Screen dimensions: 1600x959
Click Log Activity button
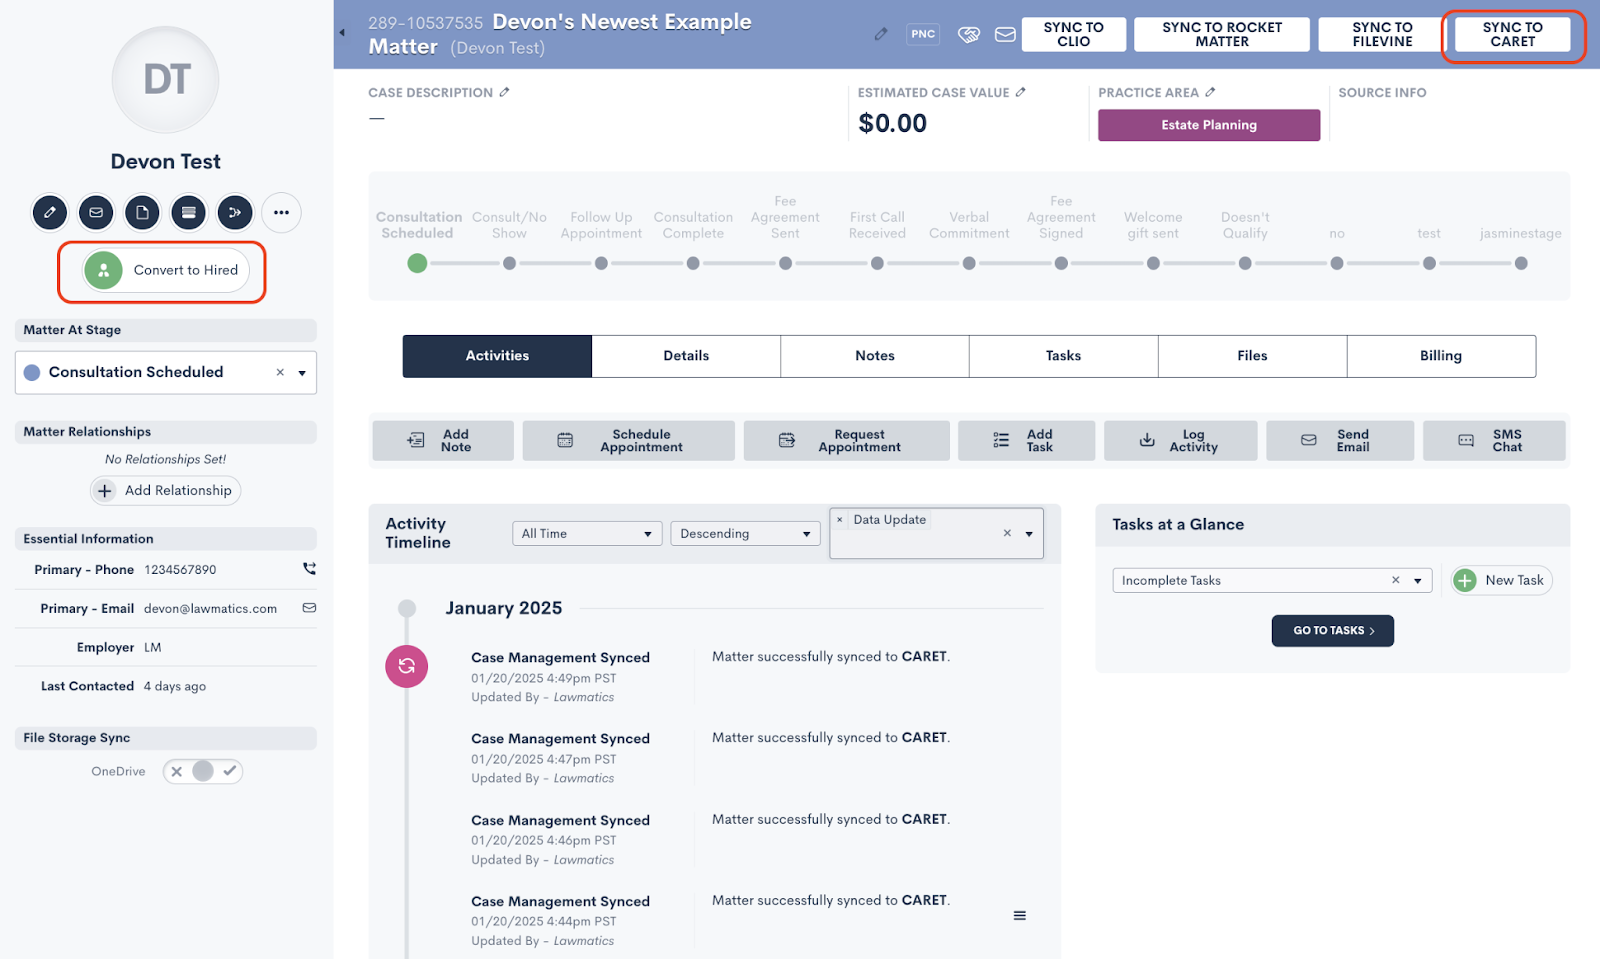(x=1180, y=440)
